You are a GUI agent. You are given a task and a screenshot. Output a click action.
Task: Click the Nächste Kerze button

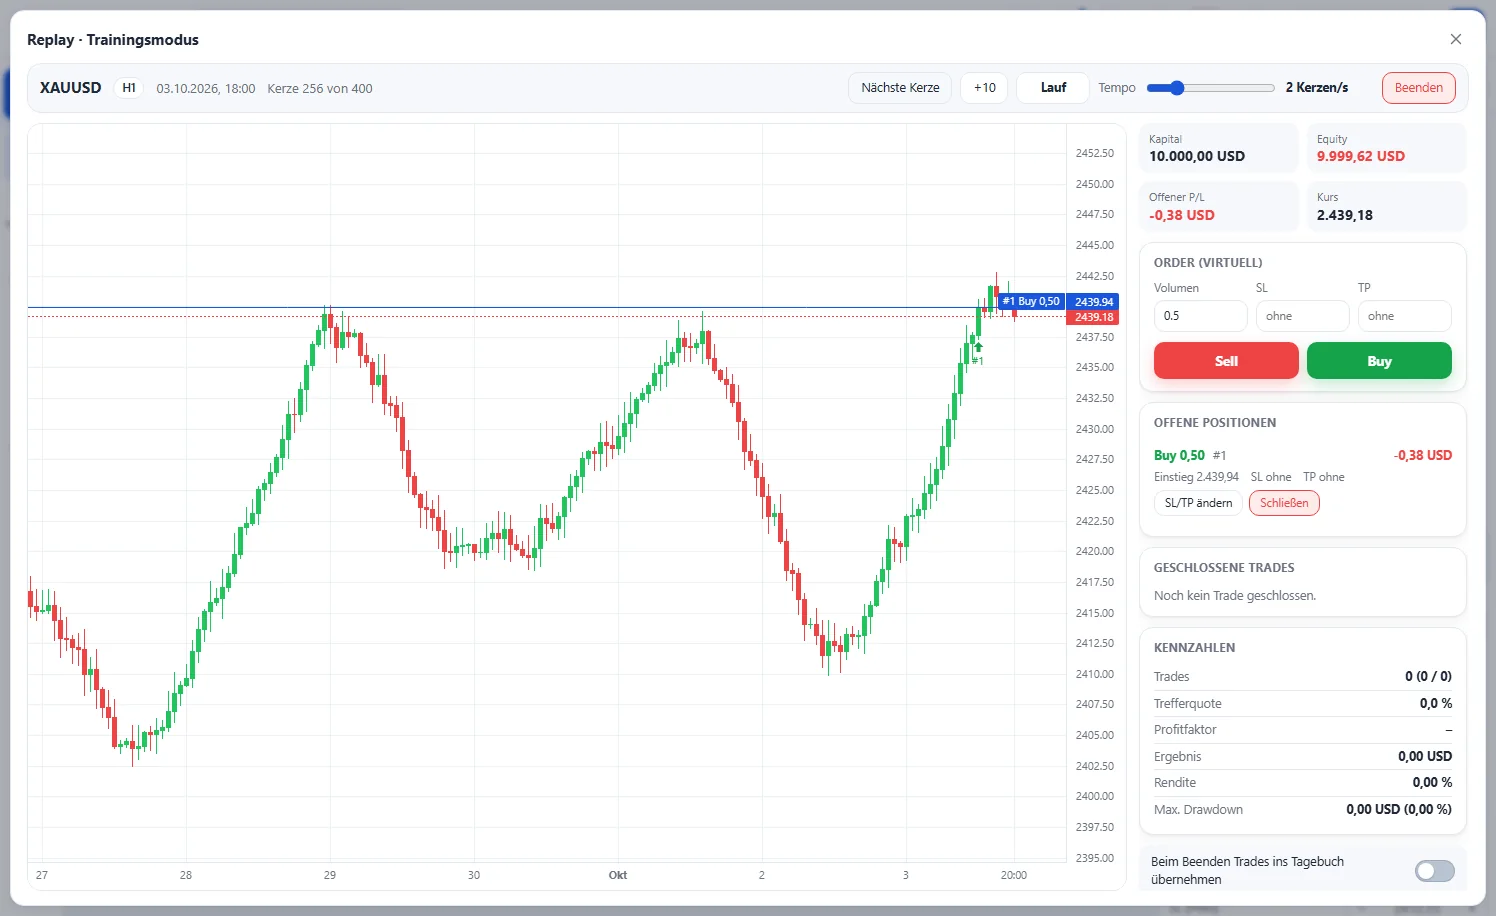click(x=900, y=88)
